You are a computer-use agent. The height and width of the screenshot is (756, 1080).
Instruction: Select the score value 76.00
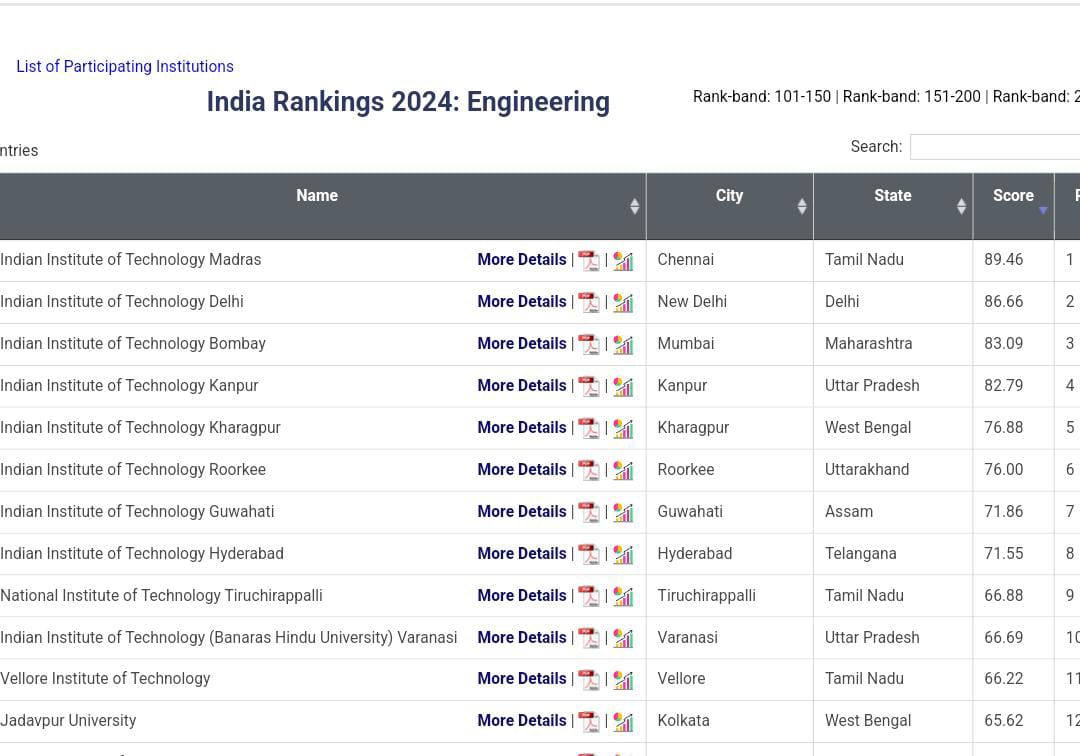(1004, 470)
